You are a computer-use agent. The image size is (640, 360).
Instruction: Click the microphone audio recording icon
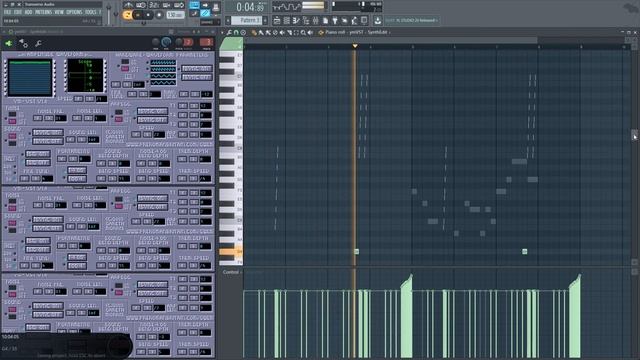click(x=354, y=20)
